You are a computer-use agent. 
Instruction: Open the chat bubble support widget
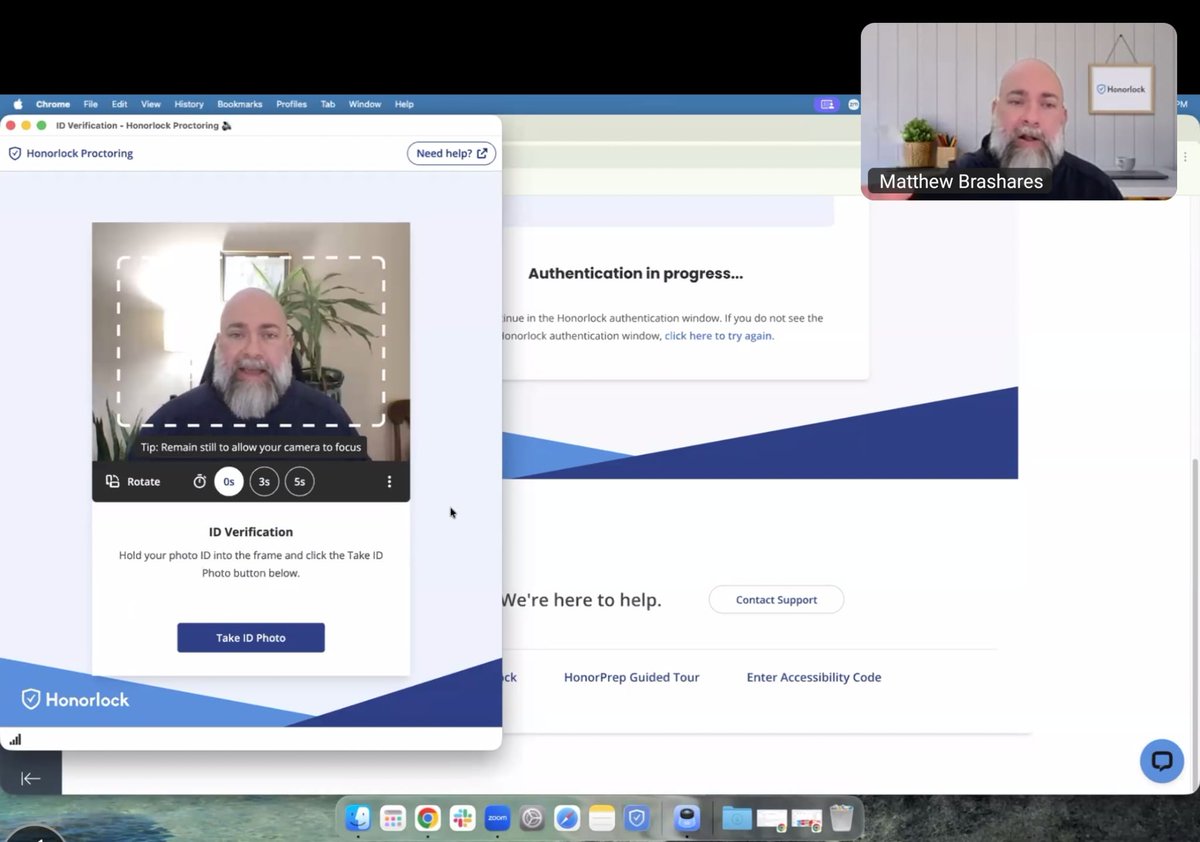[1161, 761]
